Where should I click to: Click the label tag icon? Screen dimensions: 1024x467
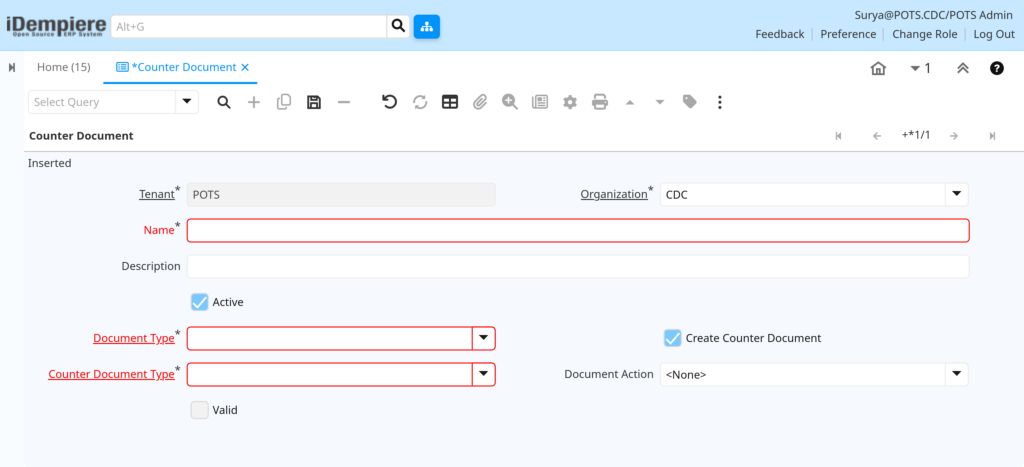690,102
